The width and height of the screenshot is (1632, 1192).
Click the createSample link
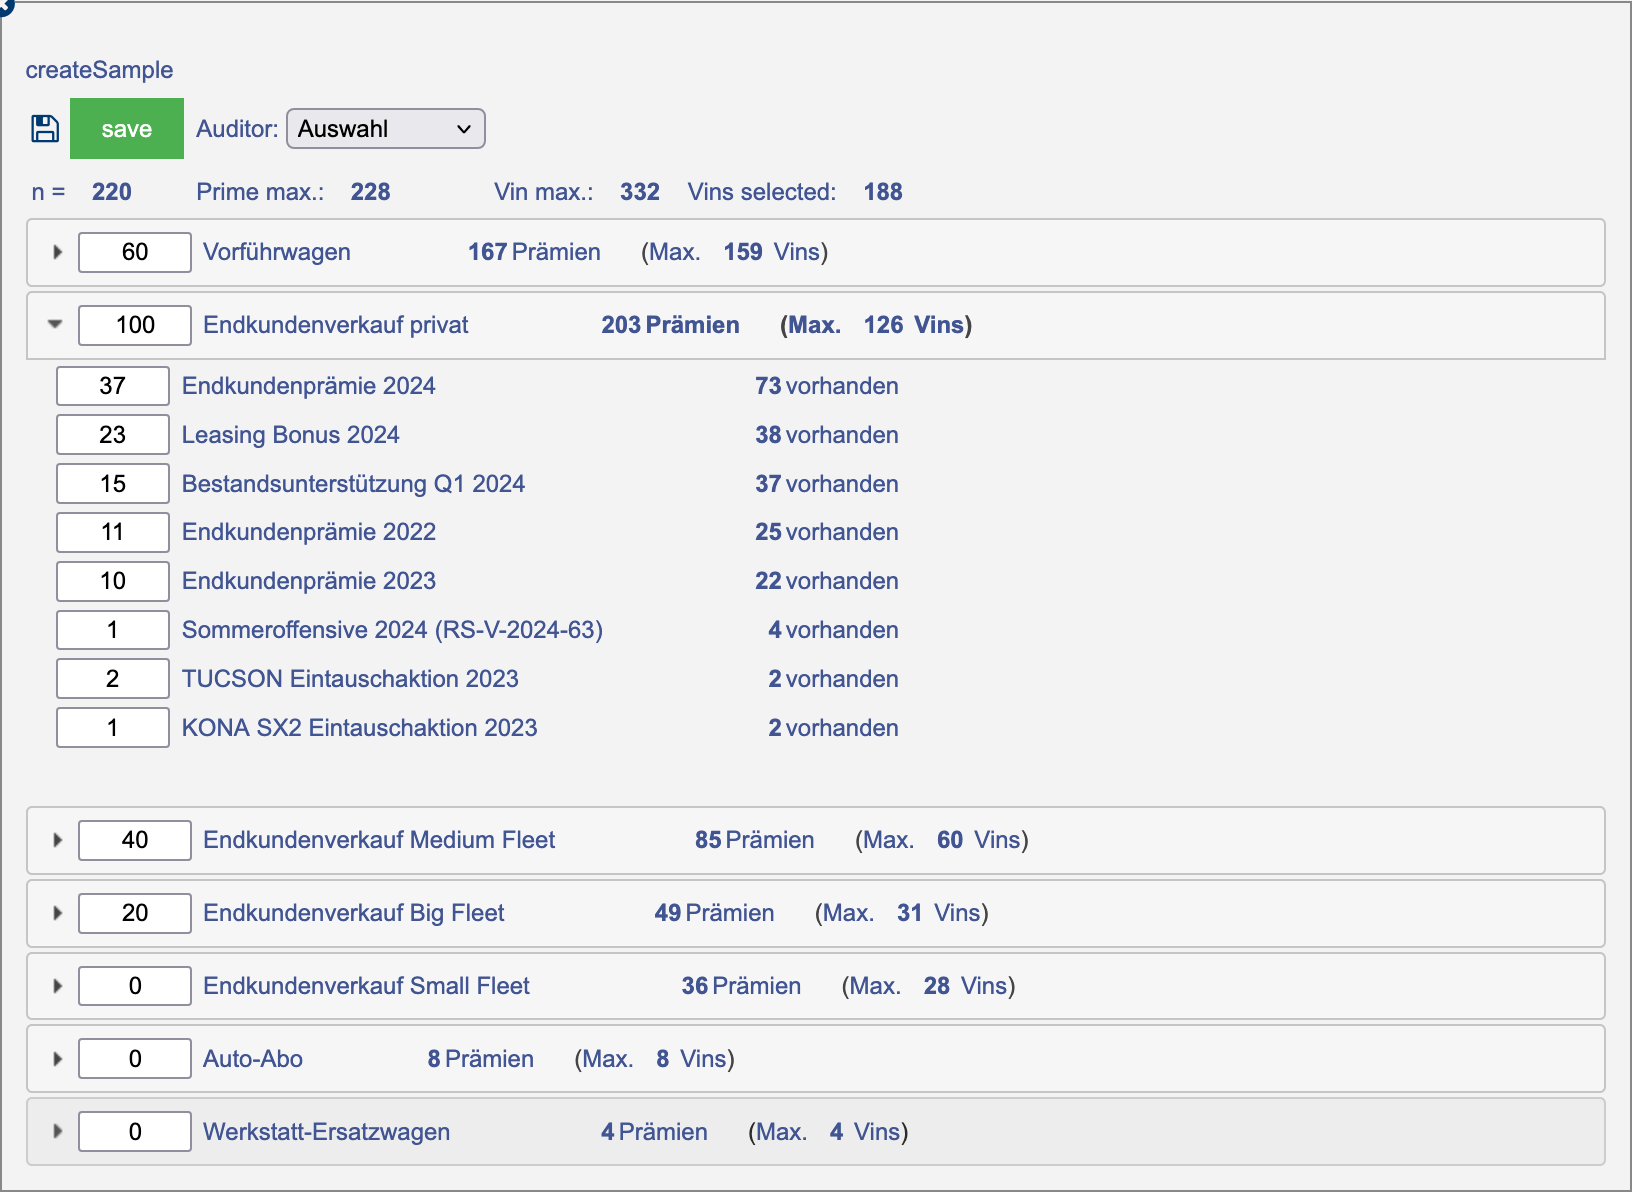[x=98, y=69]
